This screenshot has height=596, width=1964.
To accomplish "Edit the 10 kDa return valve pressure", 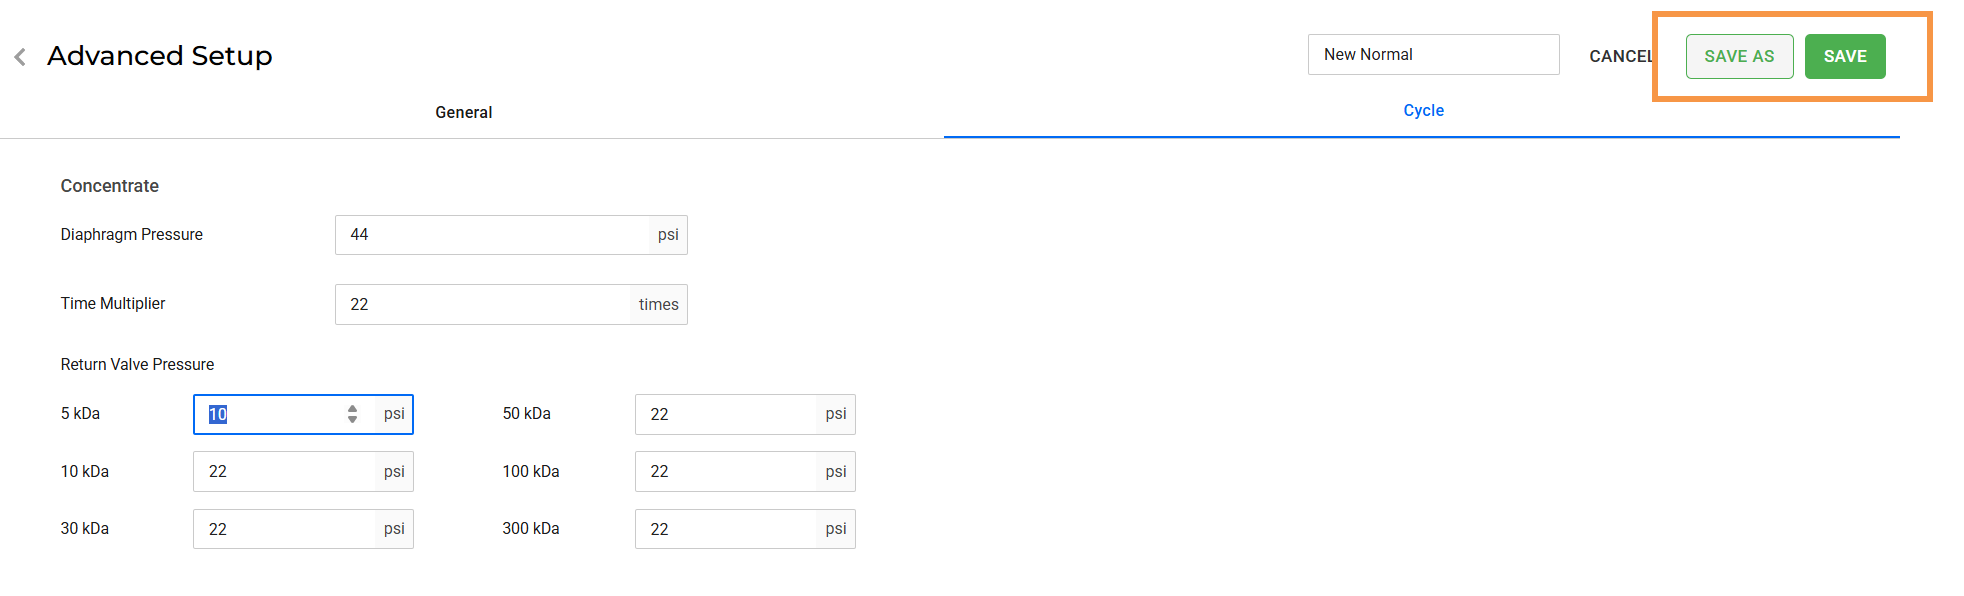I will point(284,472).
